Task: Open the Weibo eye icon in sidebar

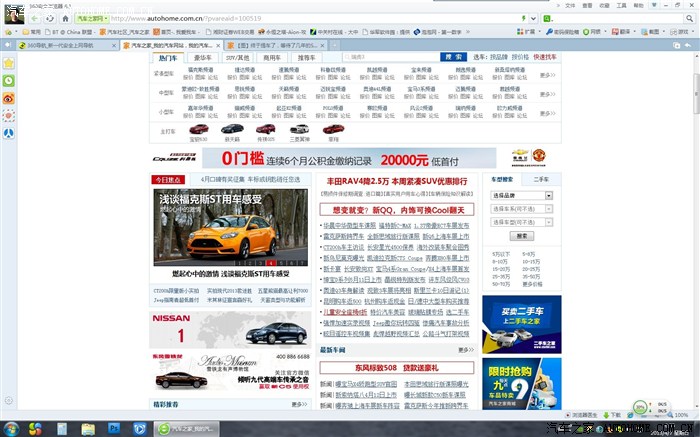Action: pyautogui.click(x=9, y=98)
